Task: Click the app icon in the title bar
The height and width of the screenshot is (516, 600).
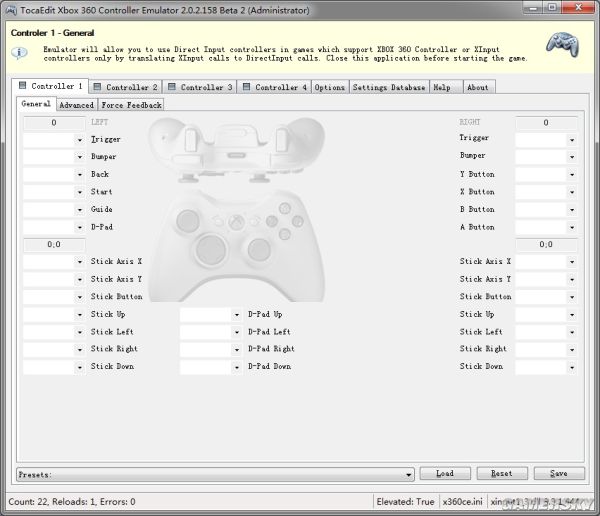Action: 11,10
